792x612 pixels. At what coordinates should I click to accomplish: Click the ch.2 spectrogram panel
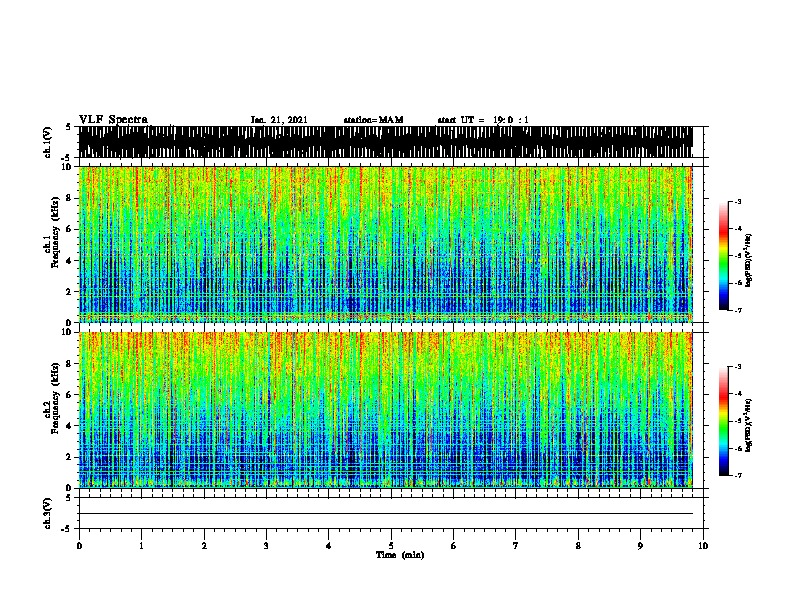pyautogui.click(x=385, y=410)
